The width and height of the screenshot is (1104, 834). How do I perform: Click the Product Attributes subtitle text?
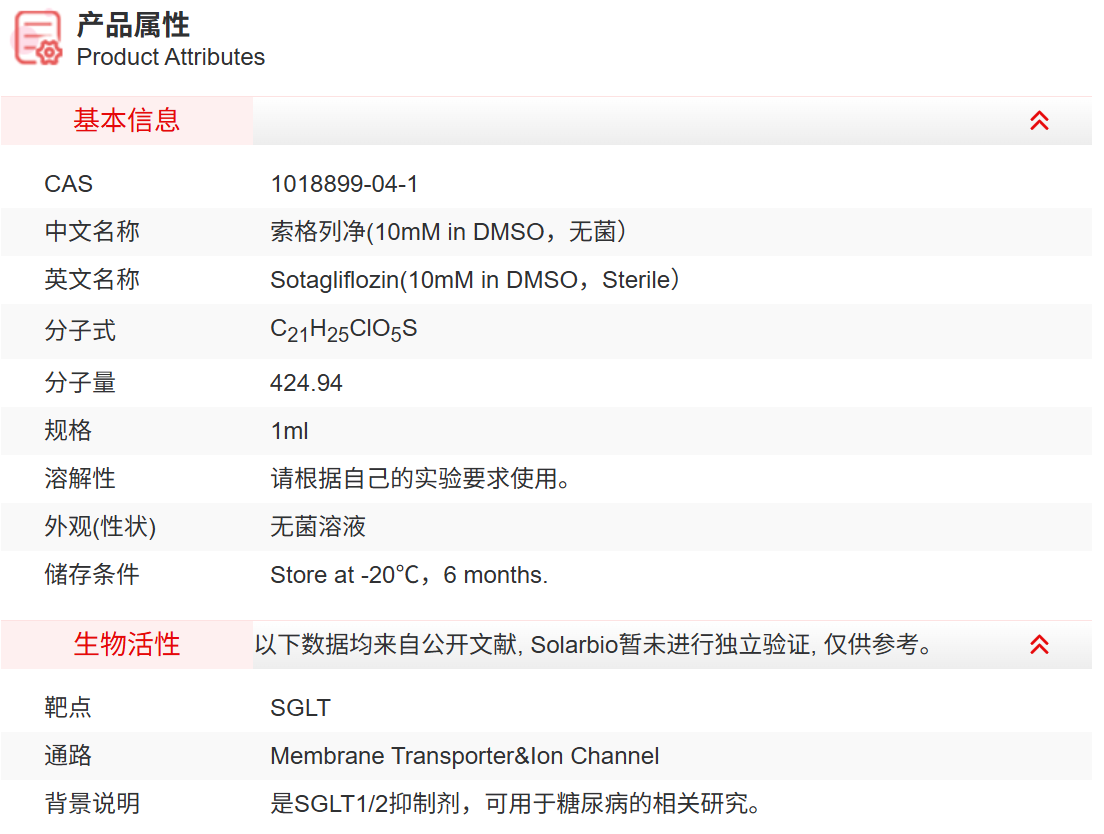170,58
